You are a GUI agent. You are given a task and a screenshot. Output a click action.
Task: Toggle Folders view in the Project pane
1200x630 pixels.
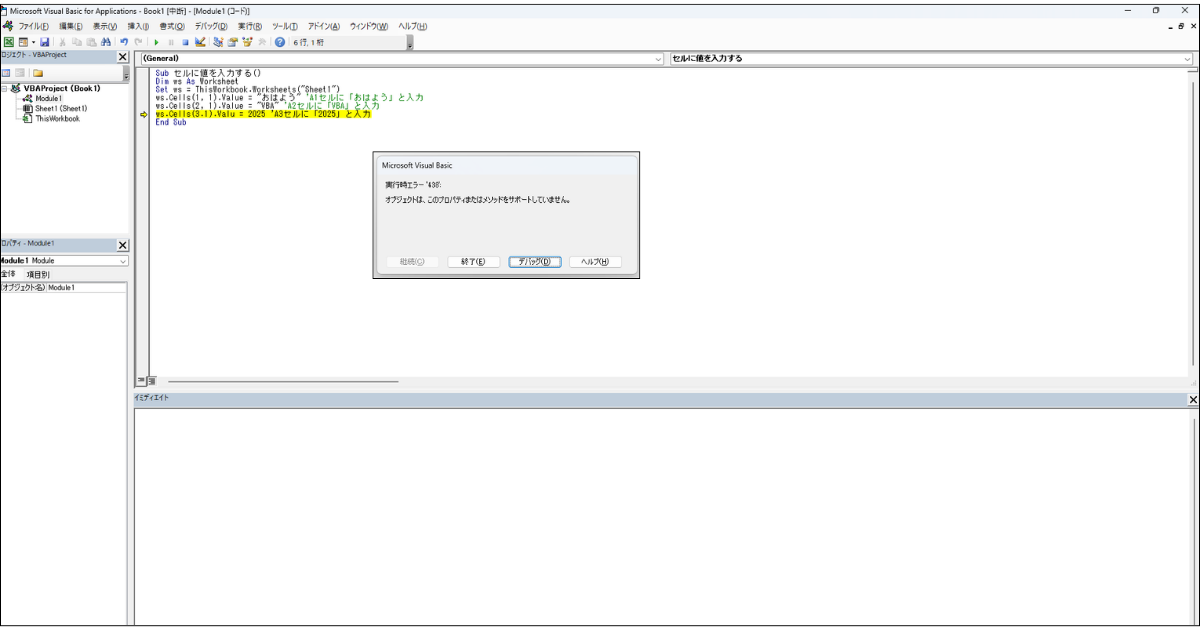click(37, 73)
